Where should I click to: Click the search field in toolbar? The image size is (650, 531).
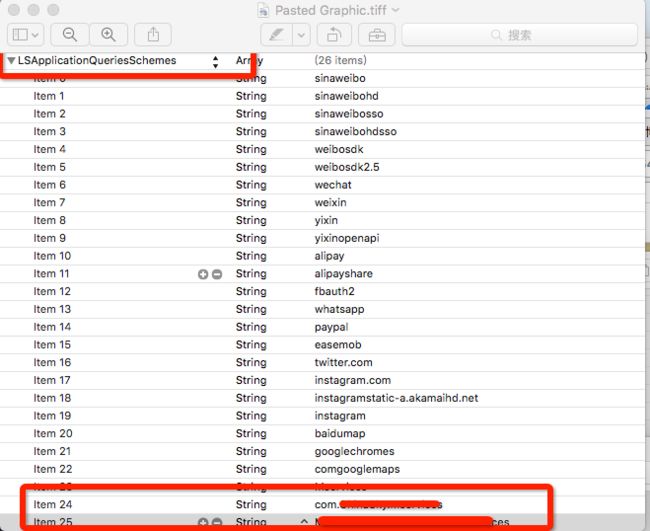tap(519, 34)
